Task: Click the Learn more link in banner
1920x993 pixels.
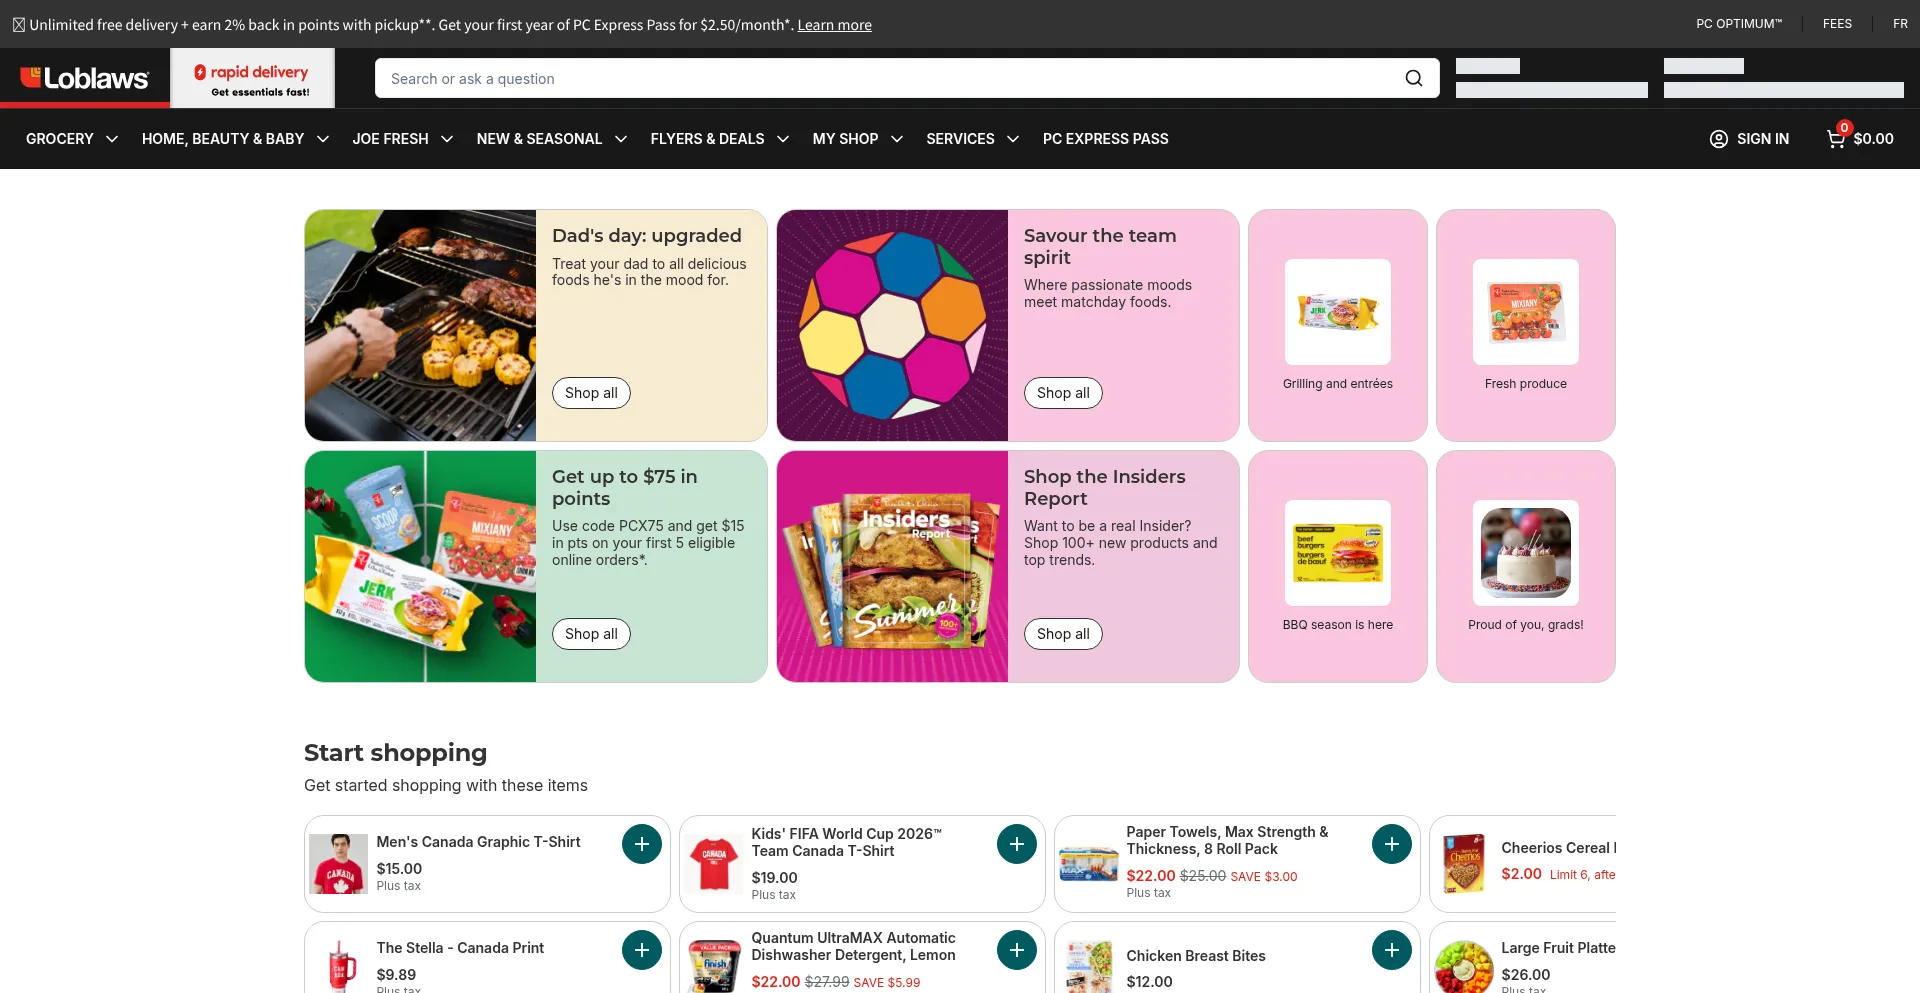Action: coord(834,25)
